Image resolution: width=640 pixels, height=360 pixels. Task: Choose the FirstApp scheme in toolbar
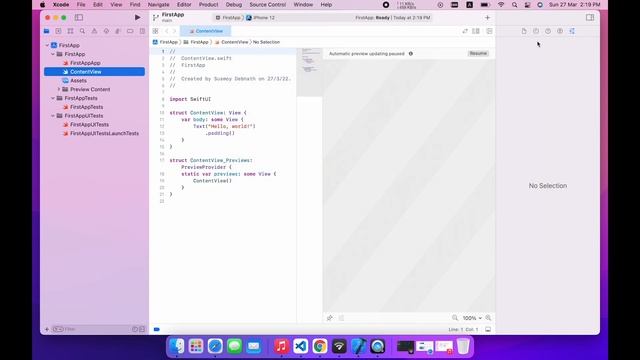click(x=228, y=18)
